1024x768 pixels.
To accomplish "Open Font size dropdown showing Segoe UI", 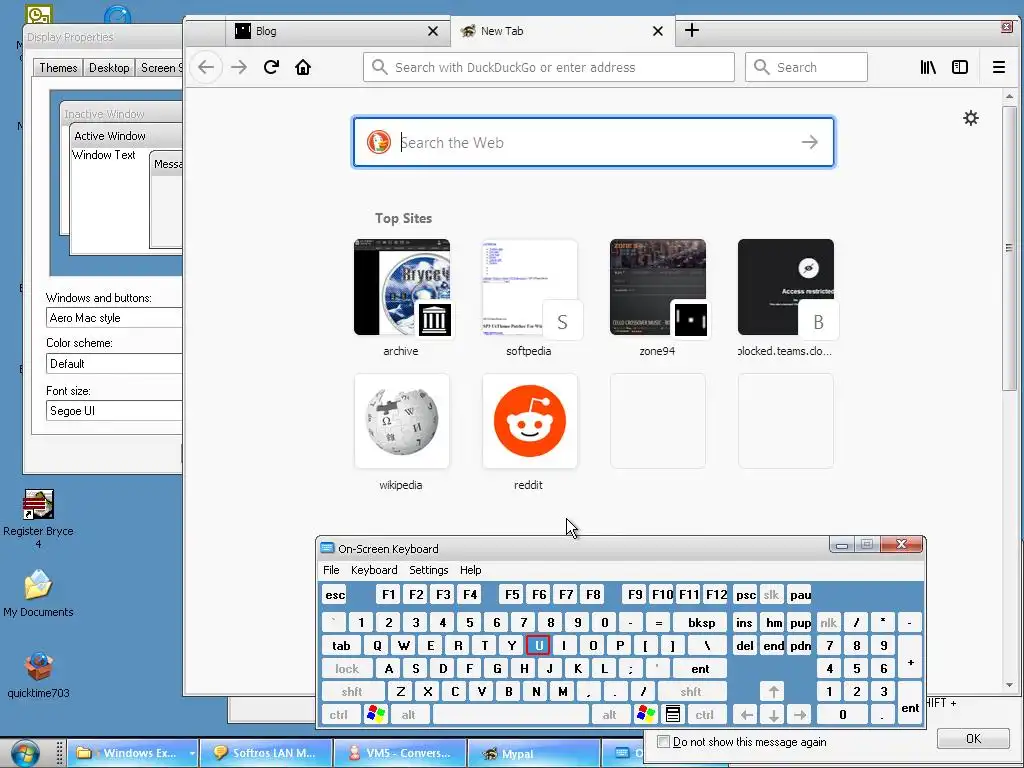I will point(114,411).
